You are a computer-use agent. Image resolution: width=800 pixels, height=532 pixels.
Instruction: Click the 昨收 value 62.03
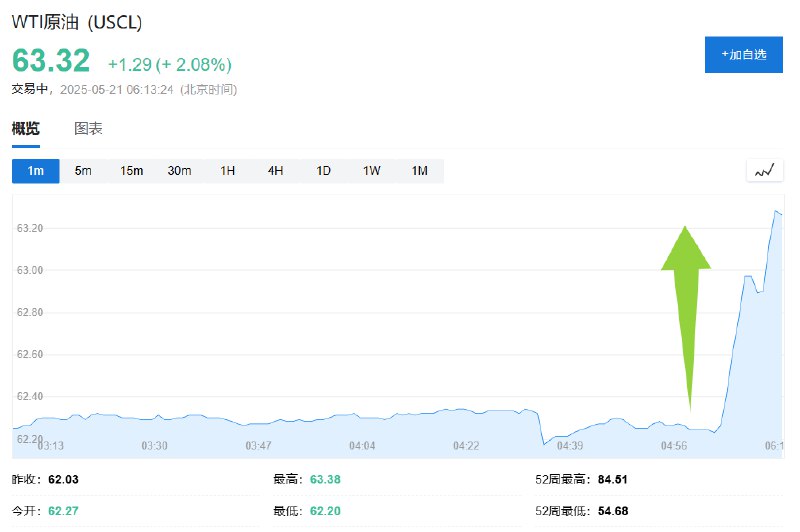(63, 479)
